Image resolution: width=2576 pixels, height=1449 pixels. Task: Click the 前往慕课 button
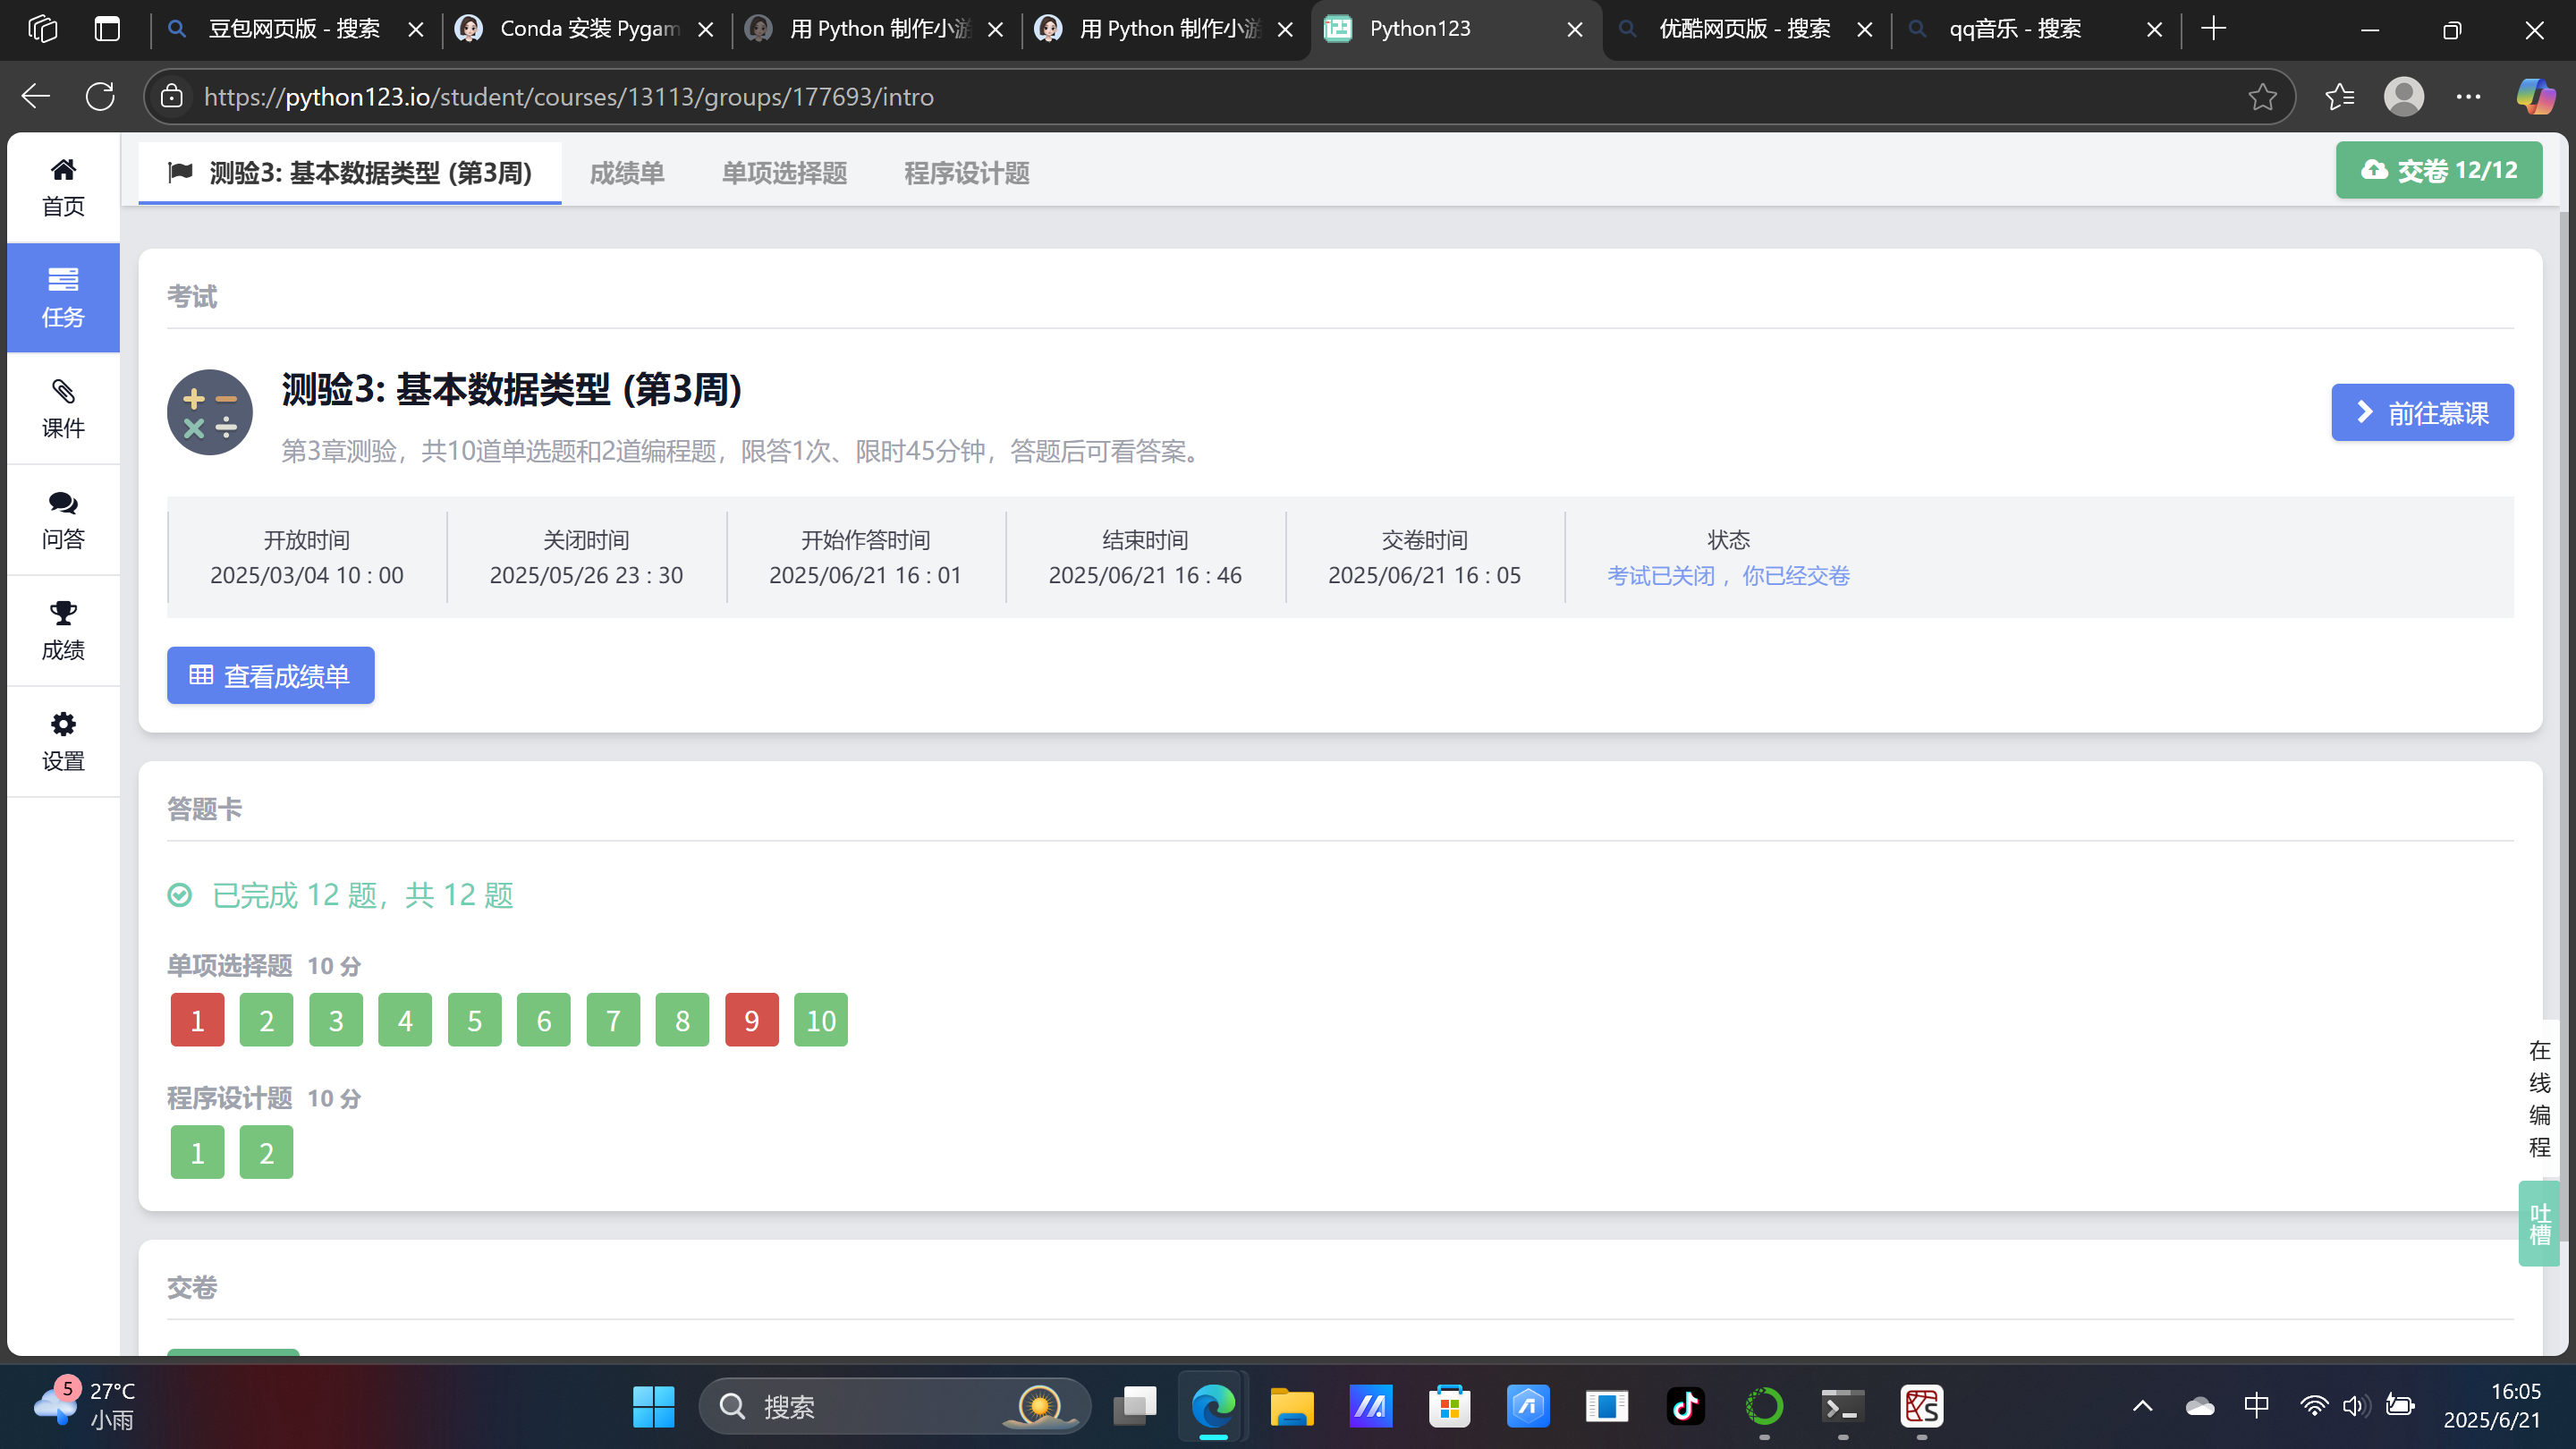[2421, 412]
